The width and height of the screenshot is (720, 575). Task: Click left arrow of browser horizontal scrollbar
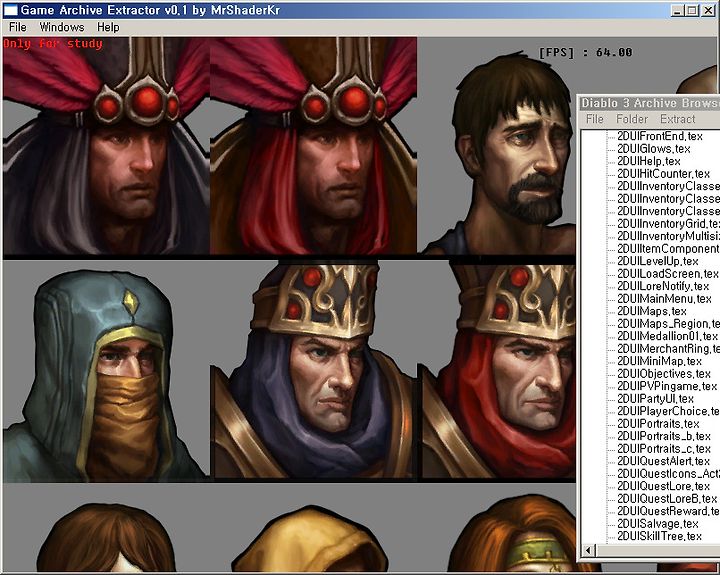(x=589, y=550)
